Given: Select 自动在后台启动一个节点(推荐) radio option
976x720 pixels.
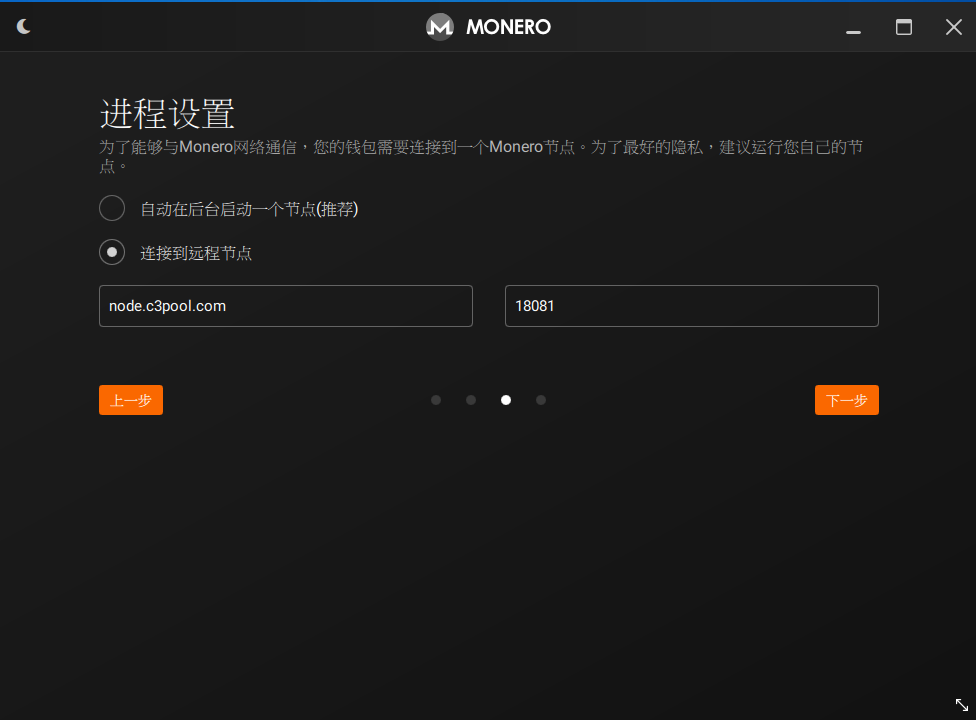Looking at the screenshot, I should pyautogui.click(x=112, y=208).
